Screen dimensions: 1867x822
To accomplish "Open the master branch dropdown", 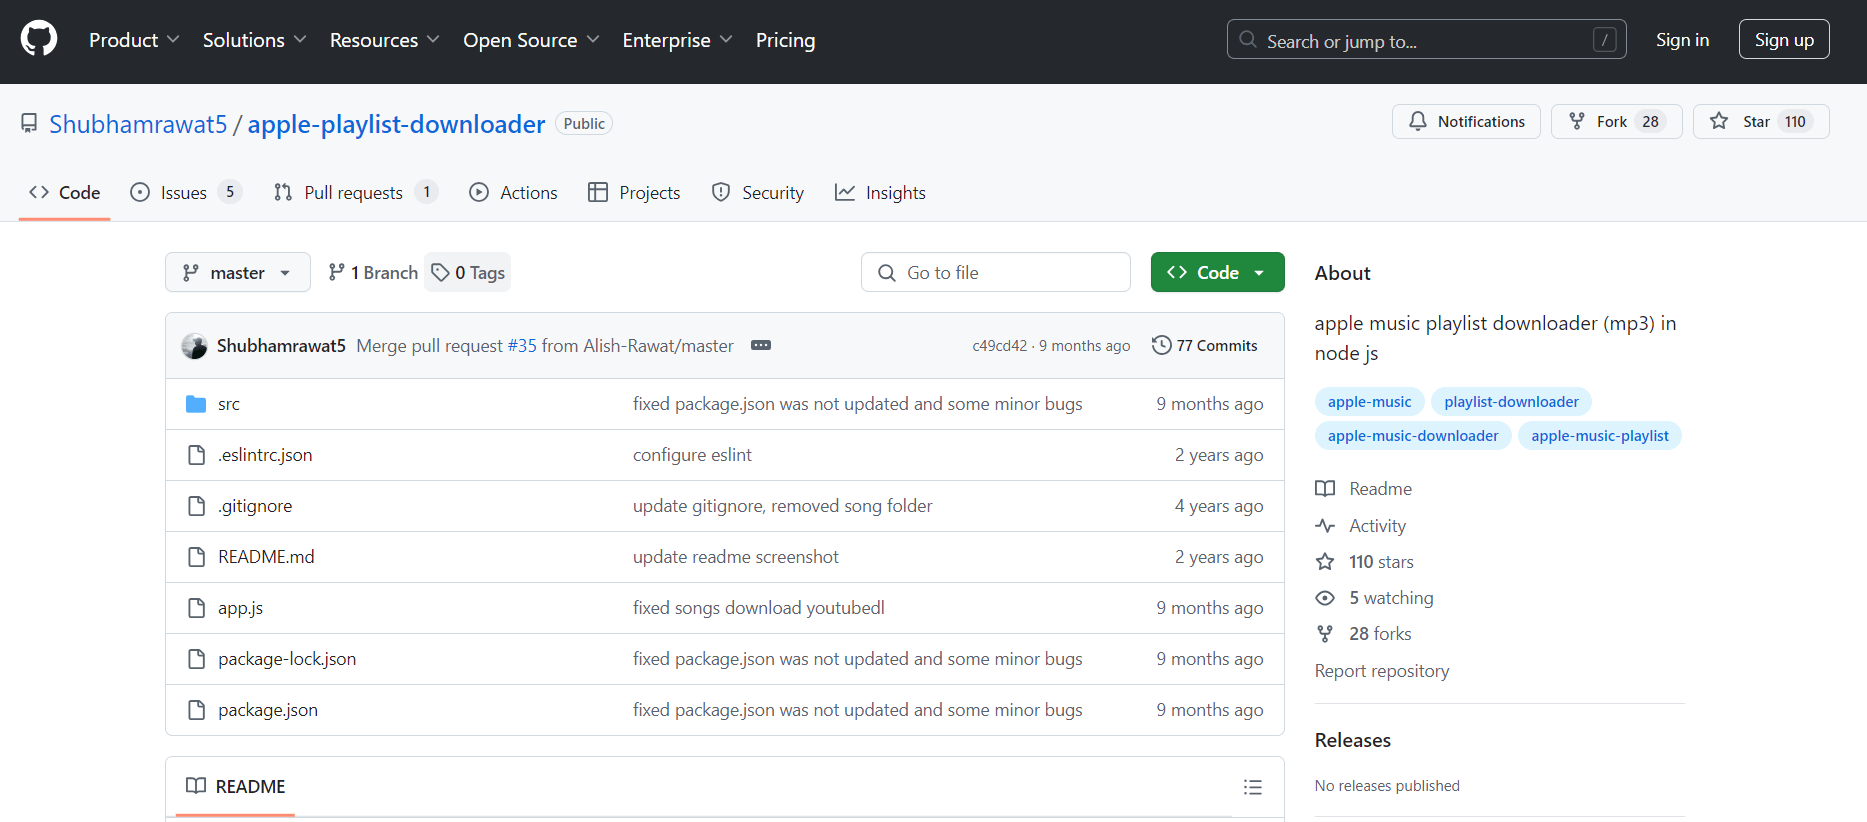I will coord(238,272).
